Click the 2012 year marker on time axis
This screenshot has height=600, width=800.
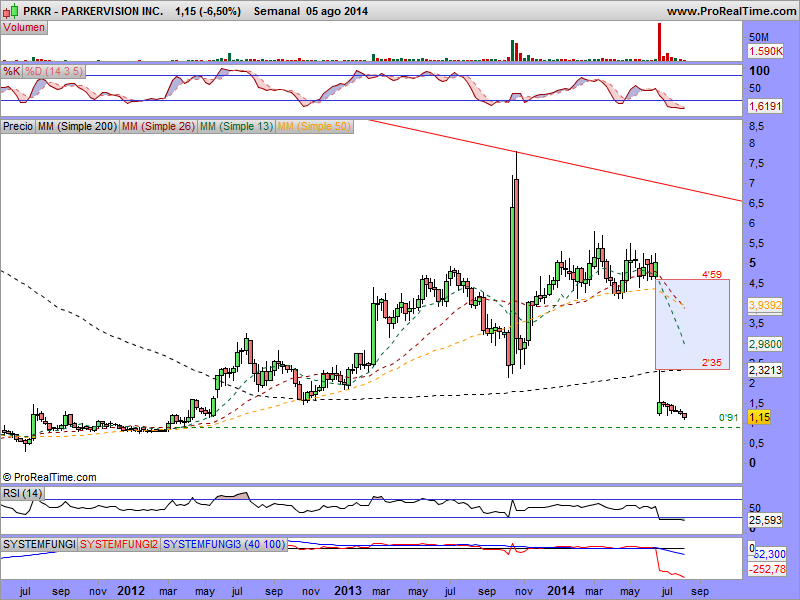131,591
